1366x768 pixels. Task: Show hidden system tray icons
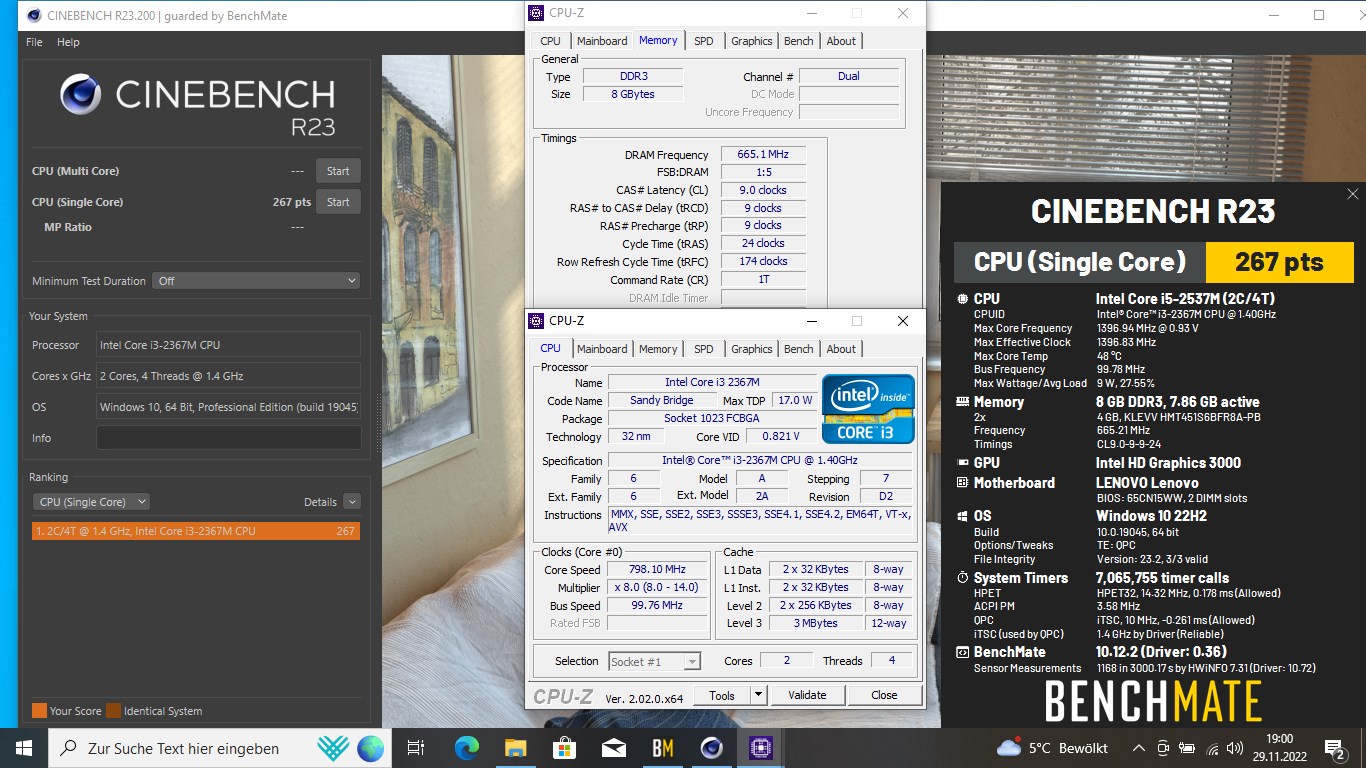pos(1138,748)
